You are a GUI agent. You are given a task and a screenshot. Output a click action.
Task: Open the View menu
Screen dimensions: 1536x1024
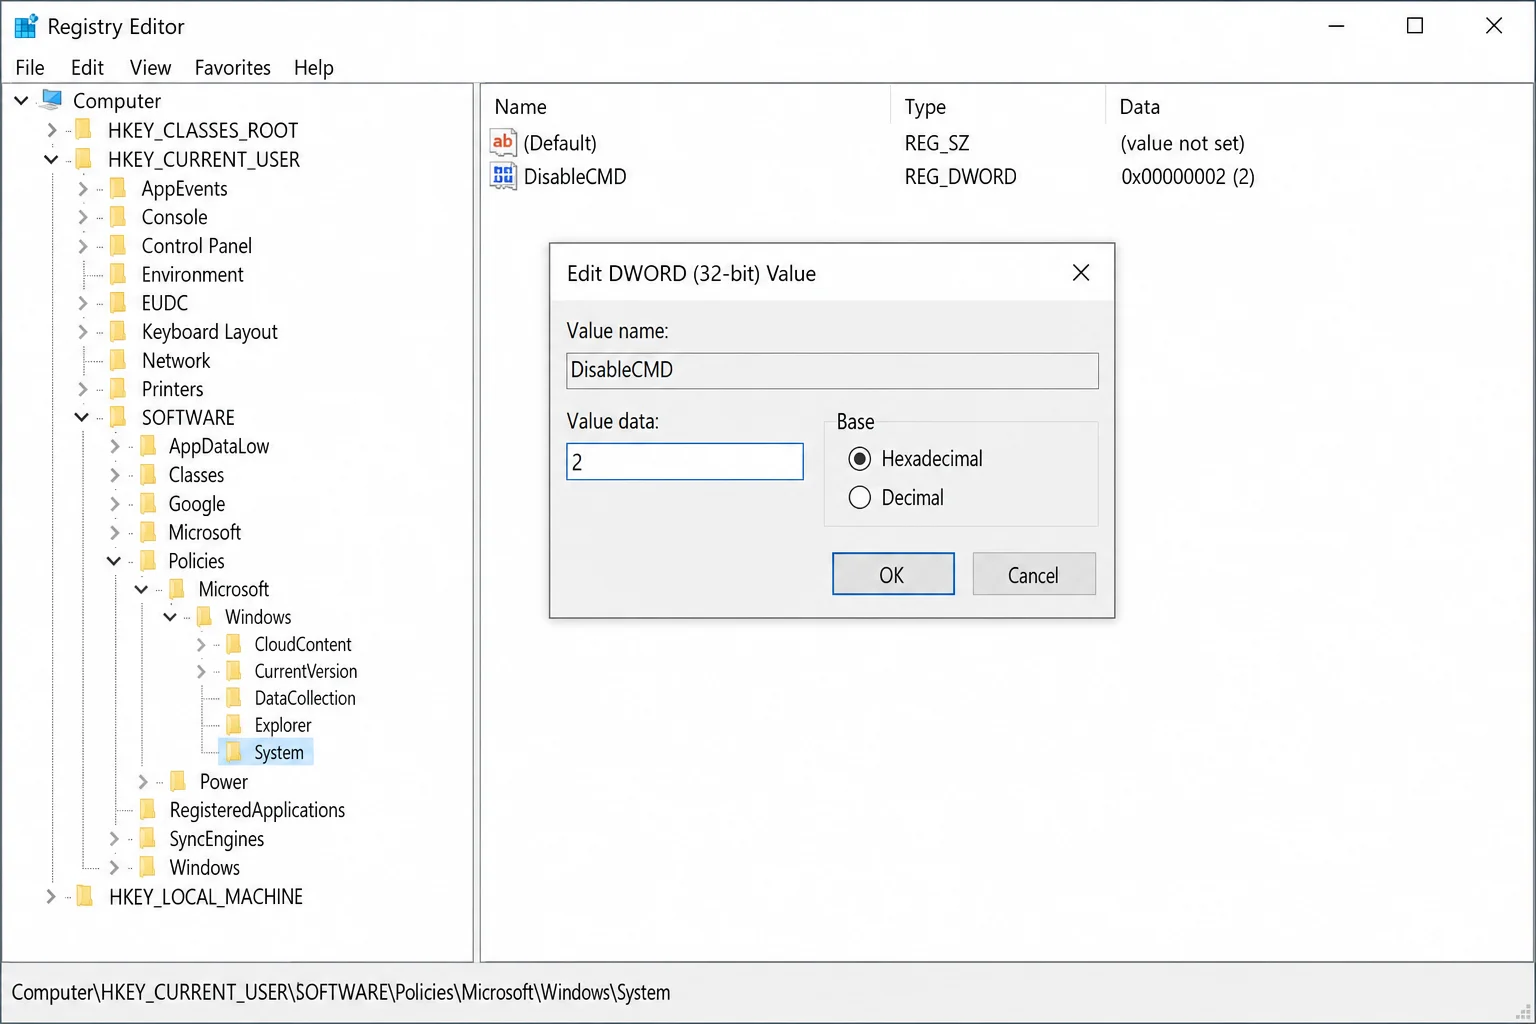pos(150,67)
